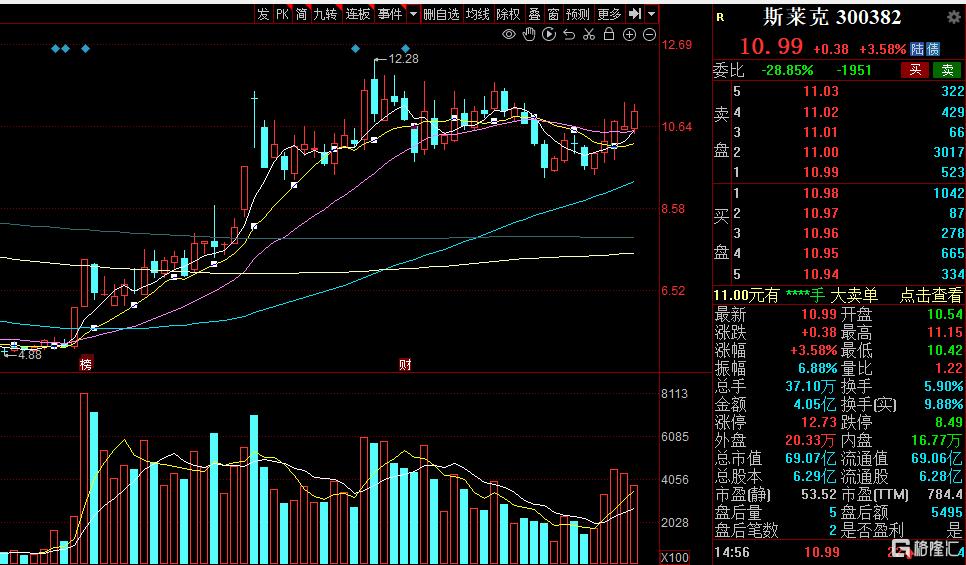The width and height of the screenshot is (966, 565).
Task: Click the 4.88 low price label
Action: click(x=30, y=354)
